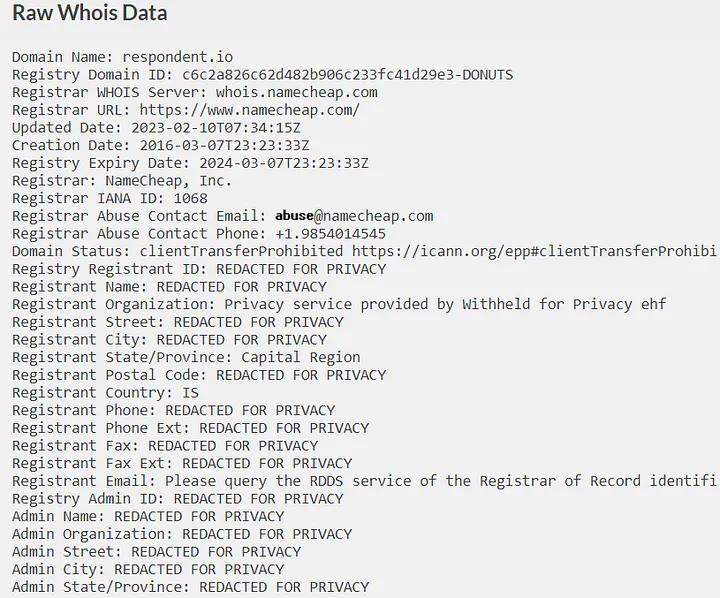The width and height of the screenshot is (720, 598).
Task: Click the Registrar IANA ID 1068
Action: point(191,198)
